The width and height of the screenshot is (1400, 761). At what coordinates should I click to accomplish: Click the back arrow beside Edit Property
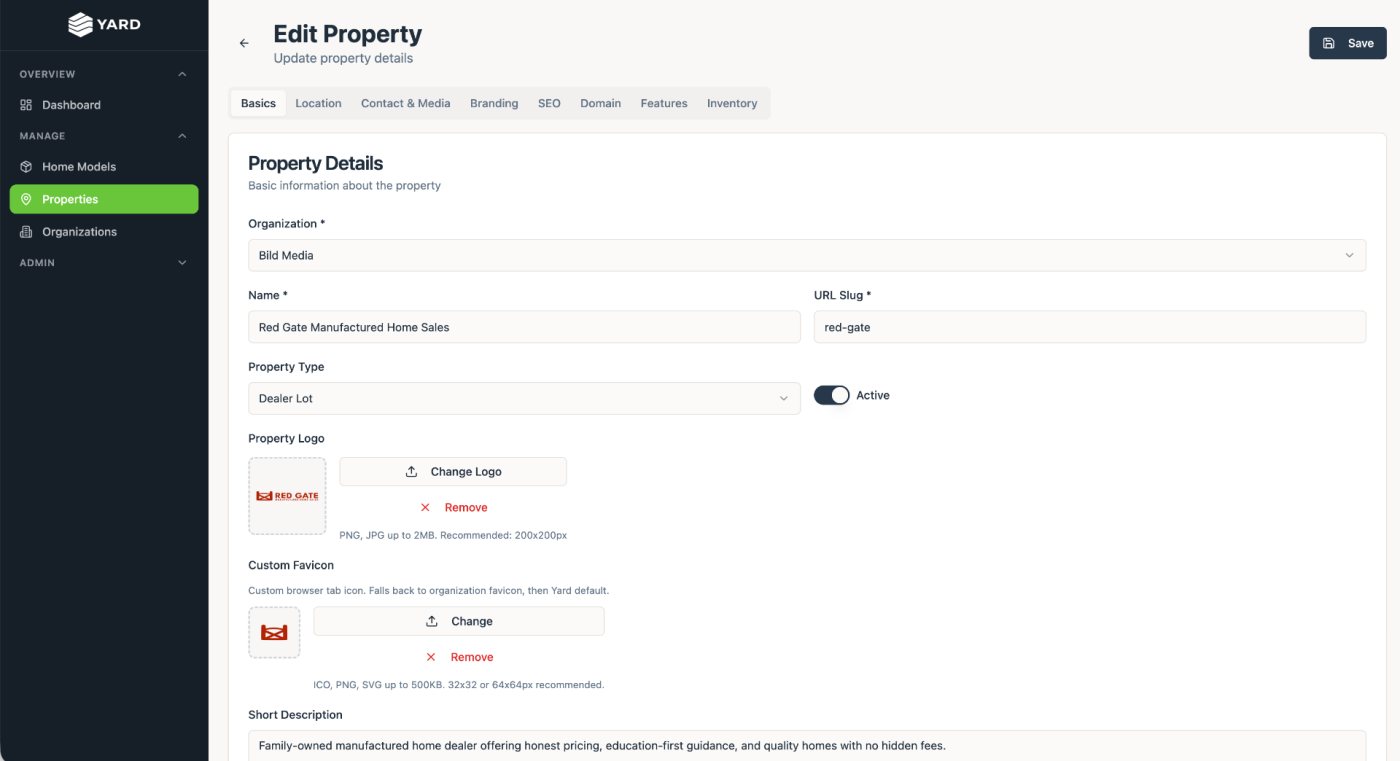tap(244, 43)
